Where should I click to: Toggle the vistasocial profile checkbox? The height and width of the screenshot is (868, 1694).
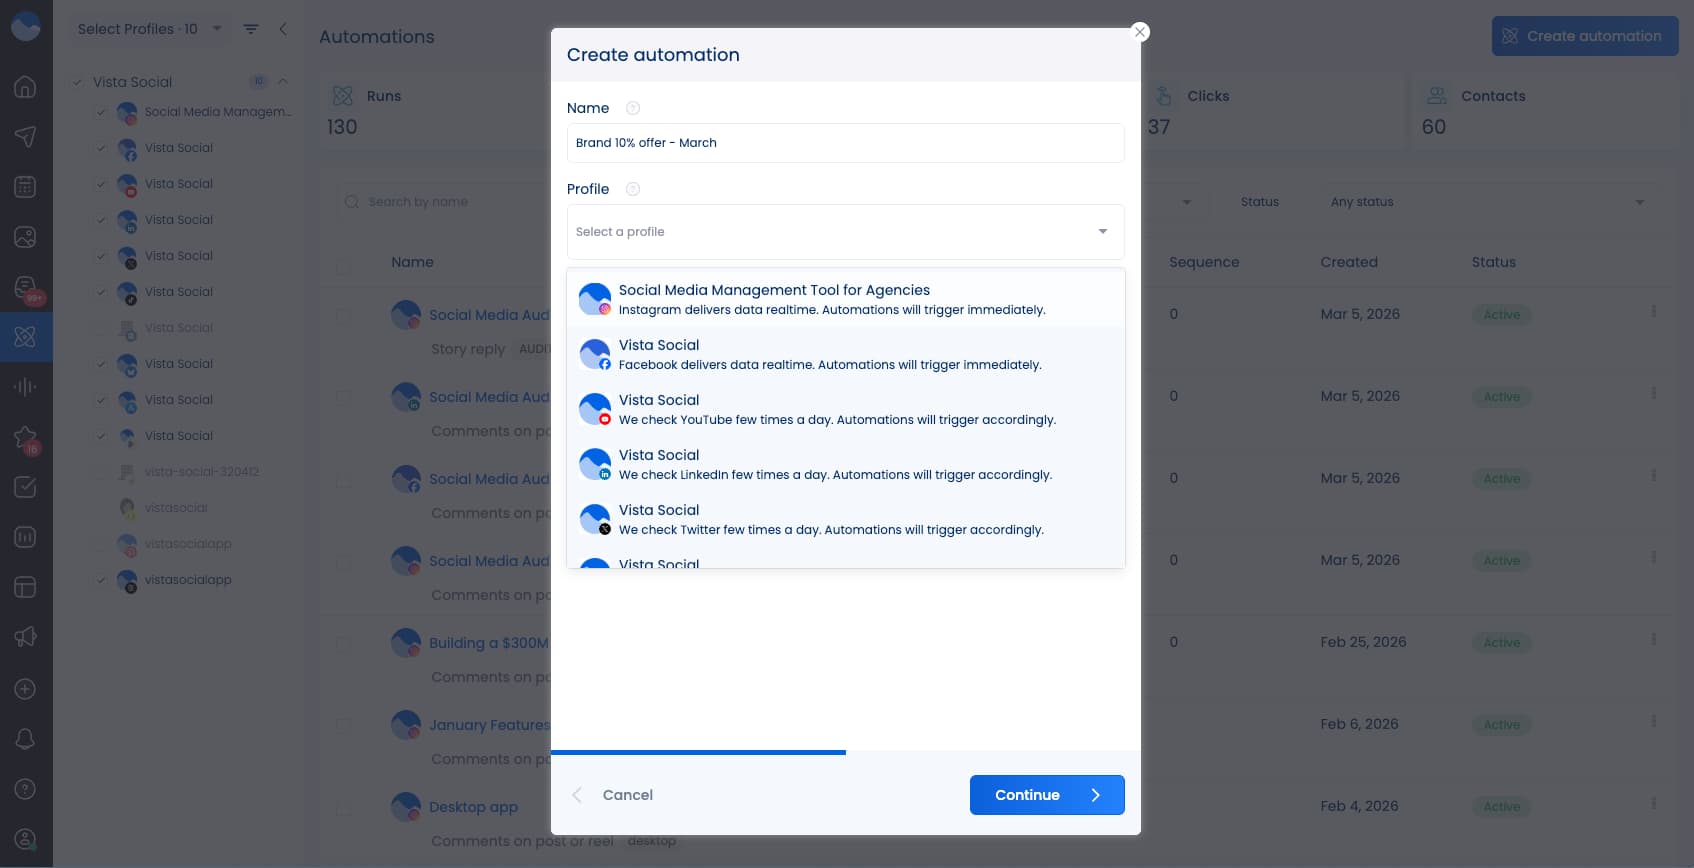click(101, 508)
